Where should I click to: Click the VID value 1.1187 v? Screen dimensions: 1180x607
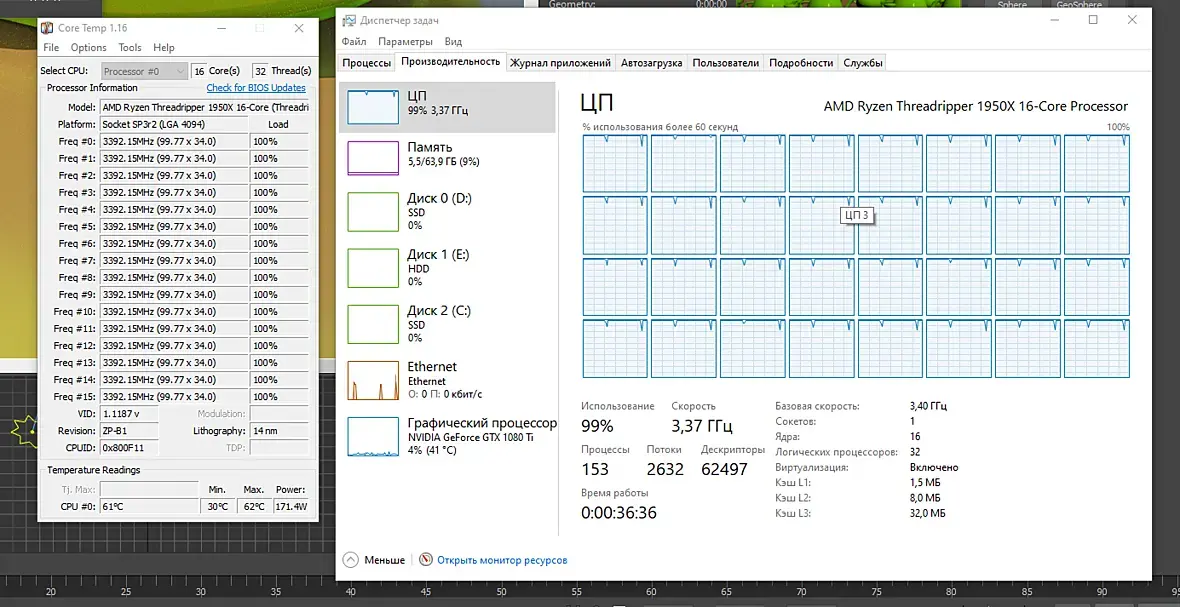[129, 414]
